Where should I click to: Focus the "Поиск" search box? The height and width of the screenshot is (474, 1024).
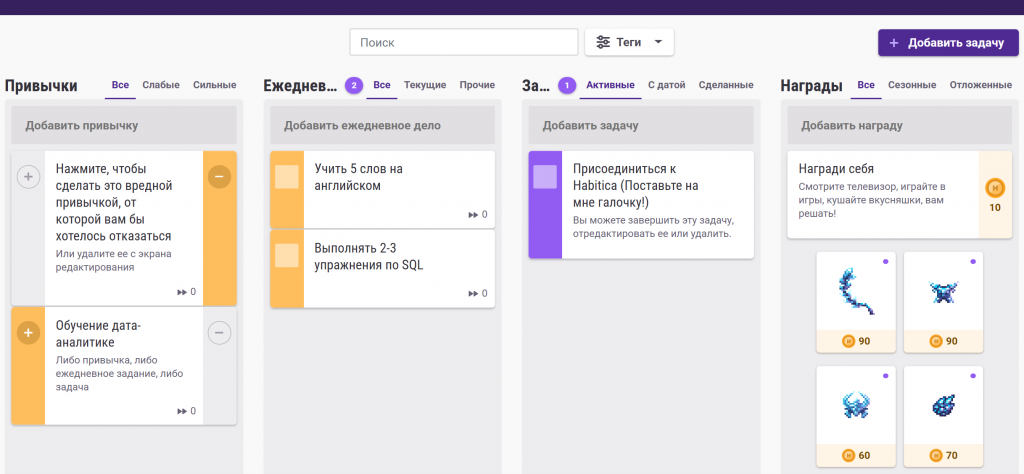point(464,42)
